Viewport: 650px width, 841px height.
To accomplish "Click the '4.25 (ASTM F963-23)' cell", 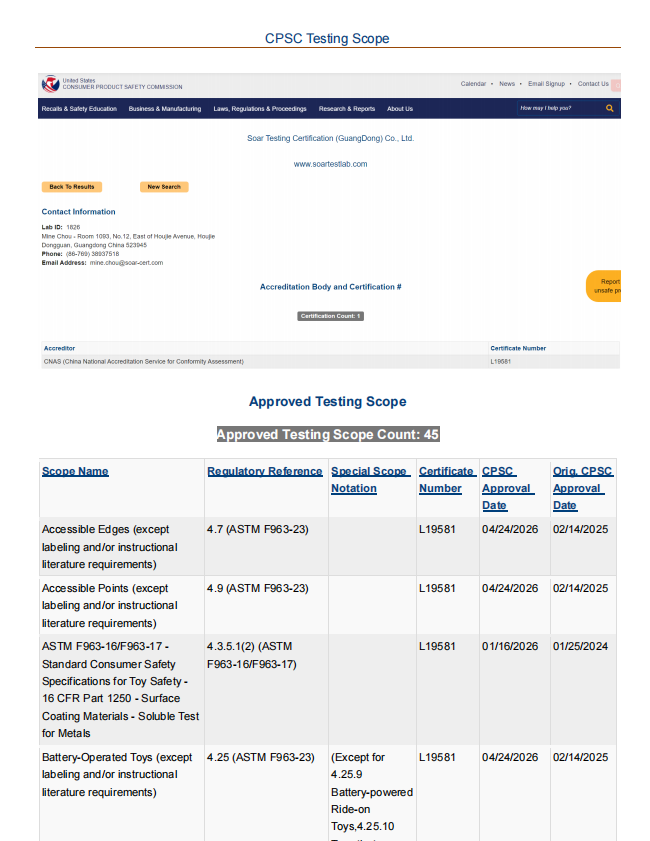I will click(x=266, y=793).
